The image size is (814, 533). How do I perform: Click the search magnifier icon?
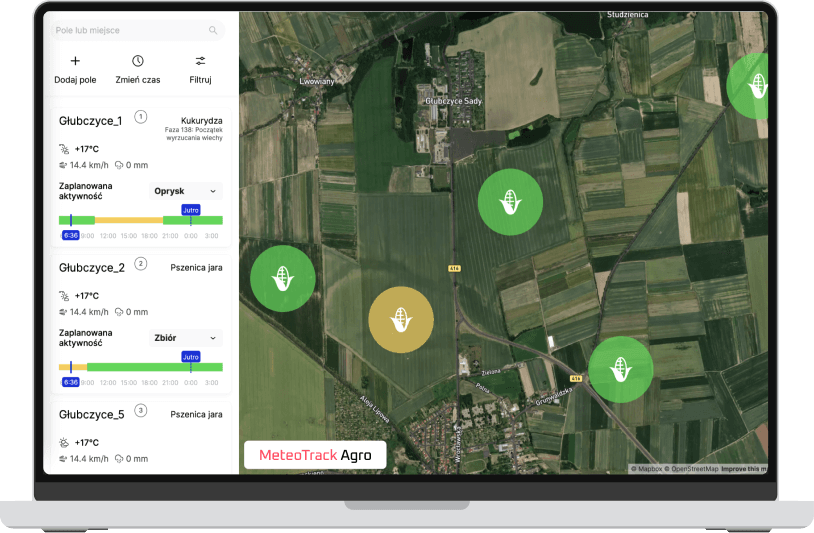click(x=213, y=30)
